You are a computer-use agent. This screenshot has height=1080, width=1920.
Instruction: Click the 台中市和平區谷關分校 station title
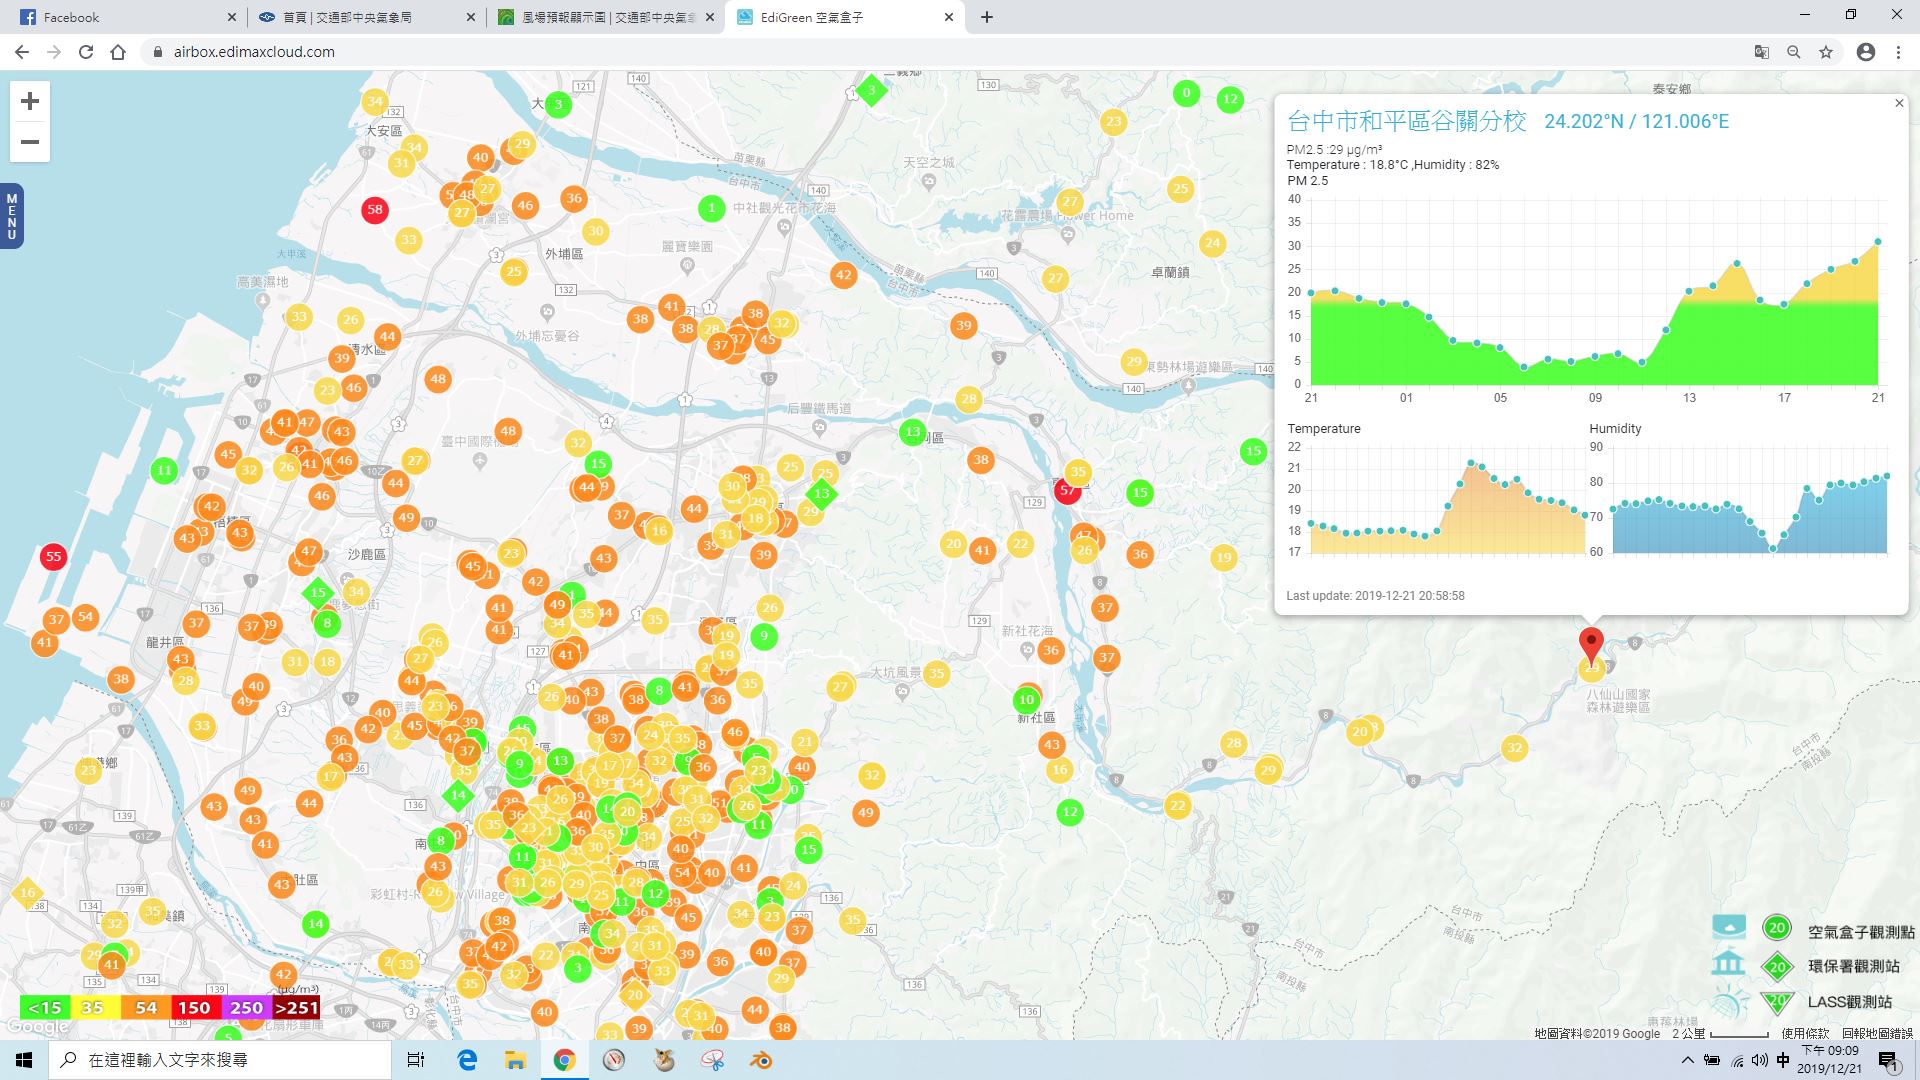[x=1407, y=121]
